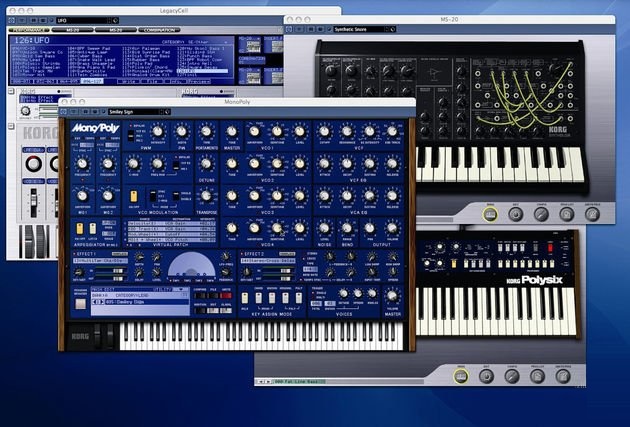Click the Write Prog round button in Polysix window
This screenshot has width=630, height=427.
point(562,376)
